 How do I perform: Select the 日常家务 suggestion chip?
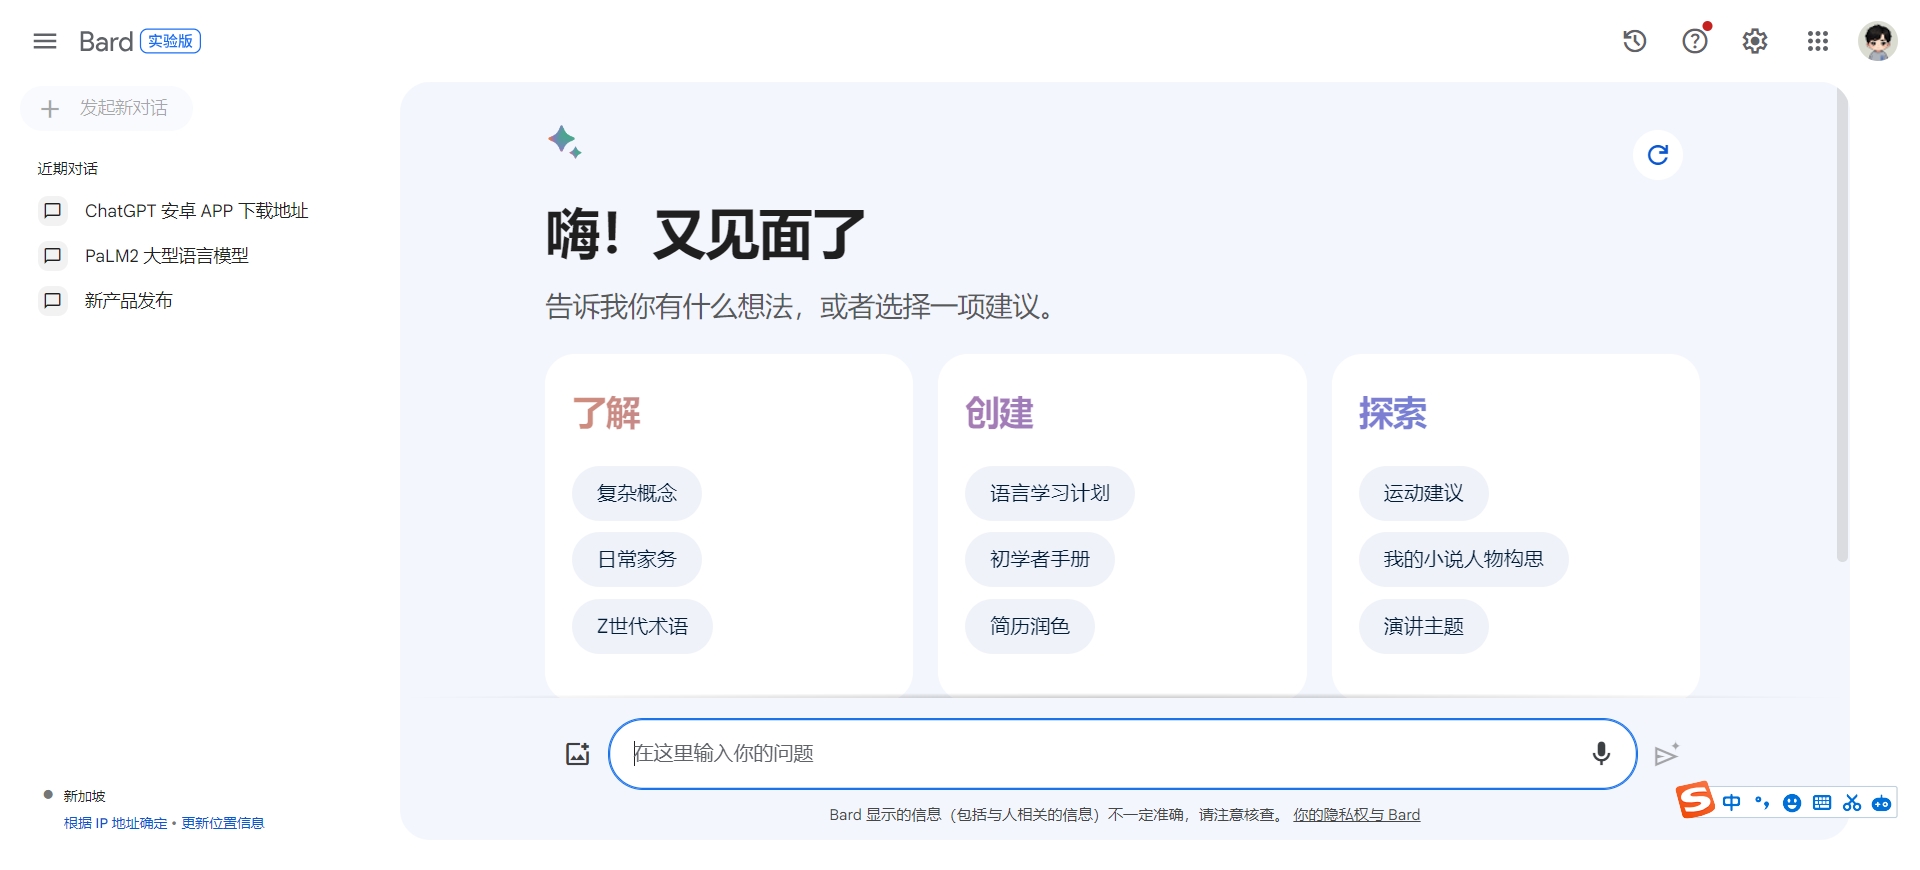(x=637, y=559)
